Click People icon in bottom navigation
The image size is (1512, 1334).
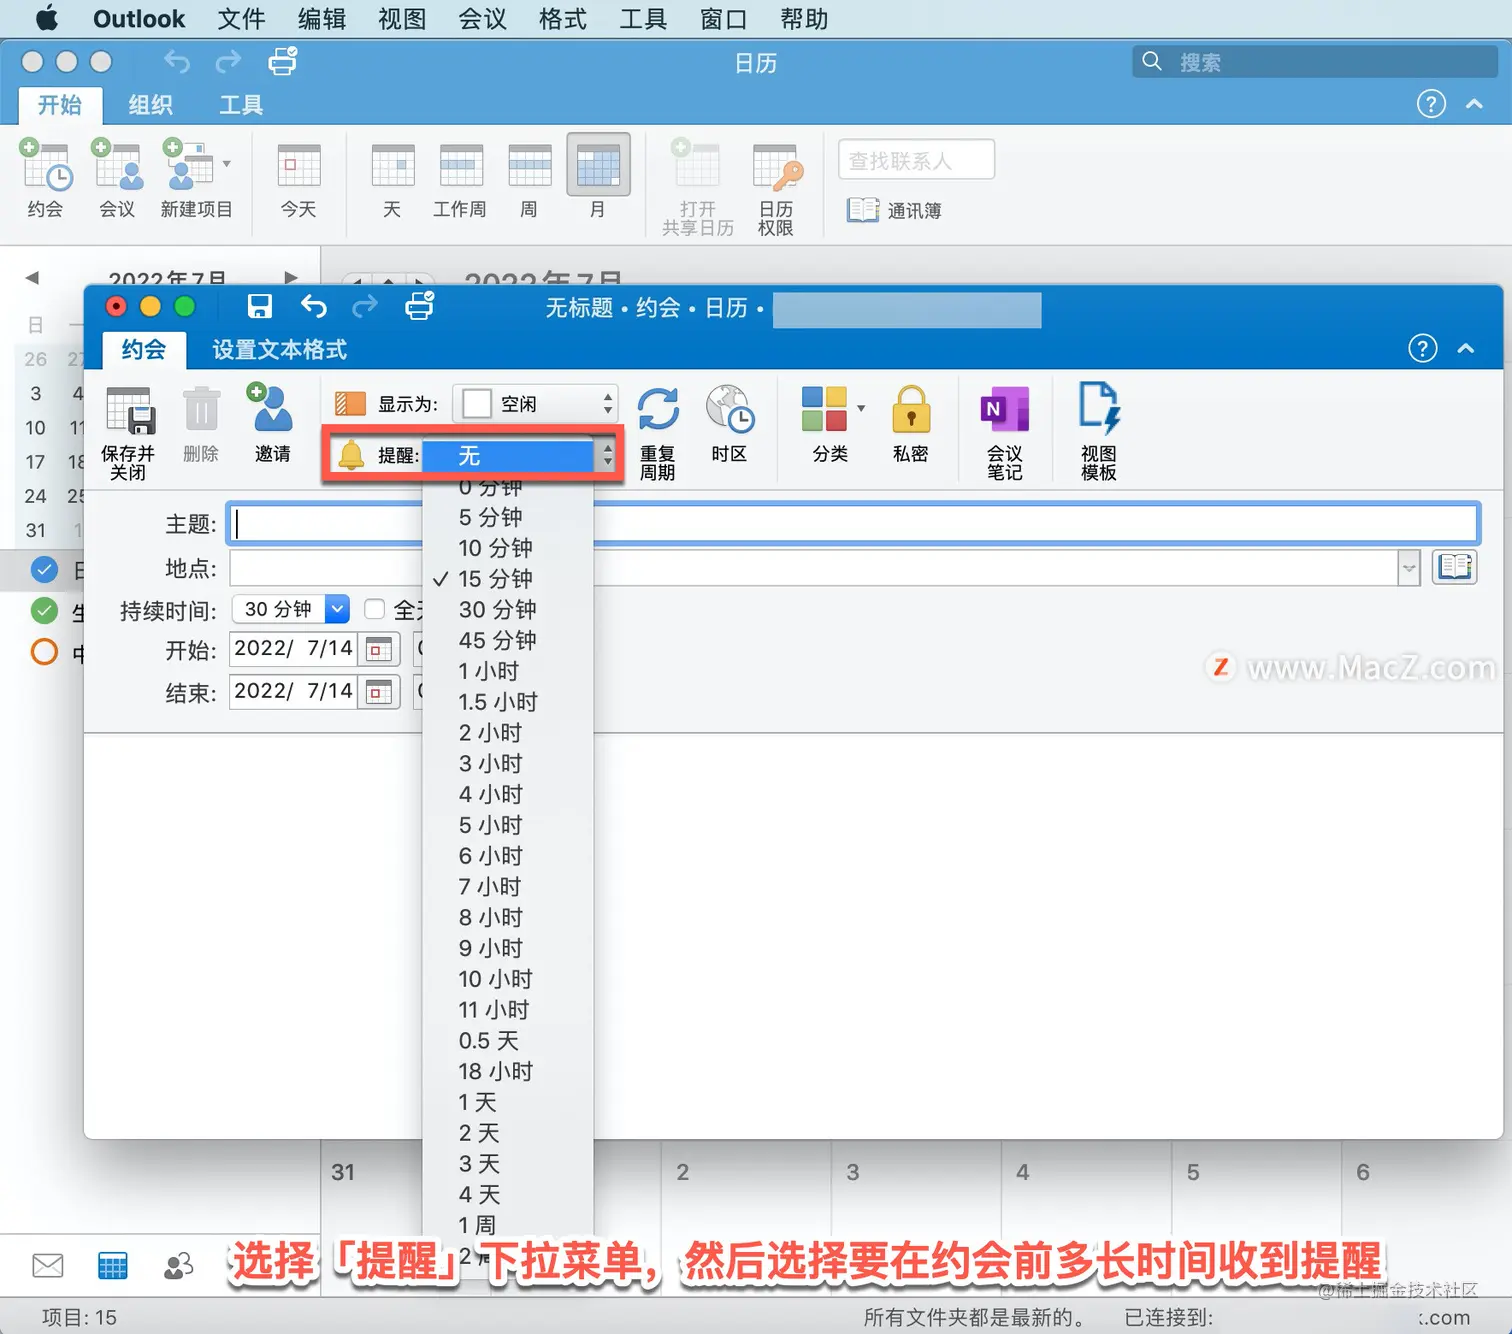178,1265
